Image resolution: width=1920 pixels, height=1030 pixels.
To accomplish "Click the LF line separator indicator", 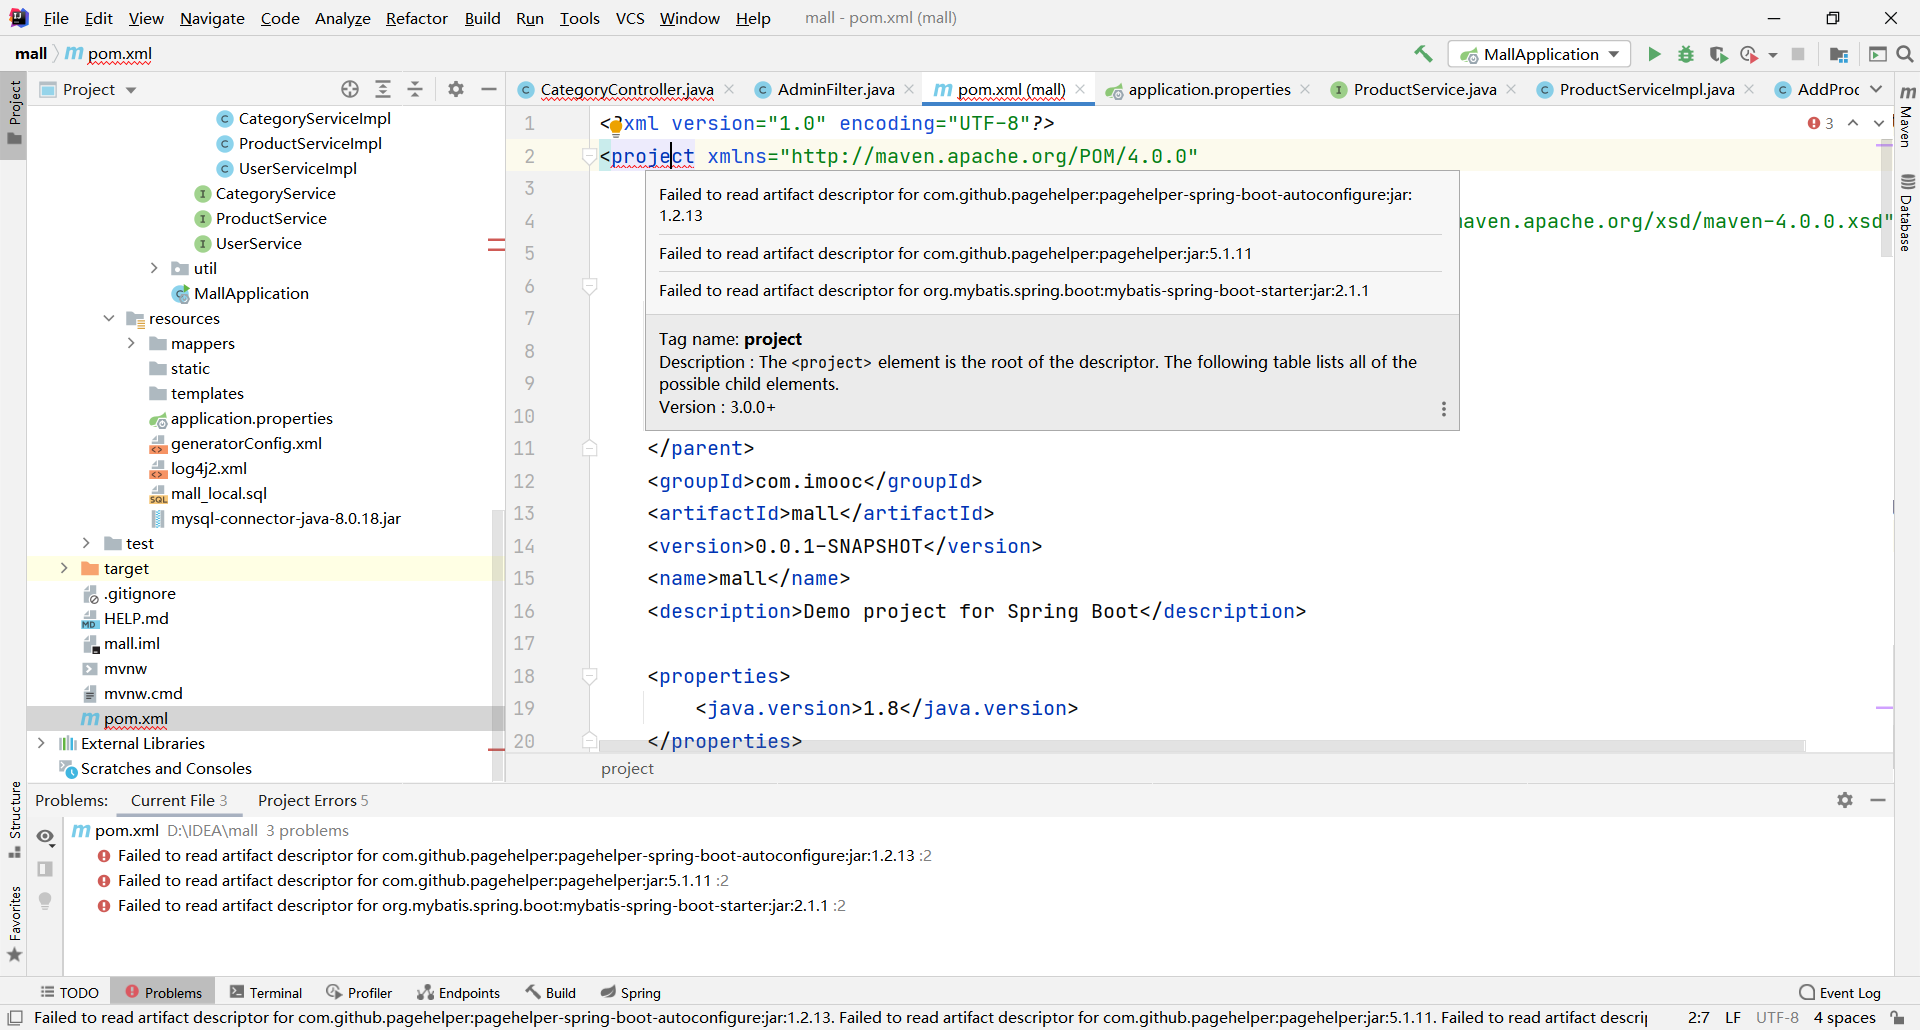I will [1733, 1018].
